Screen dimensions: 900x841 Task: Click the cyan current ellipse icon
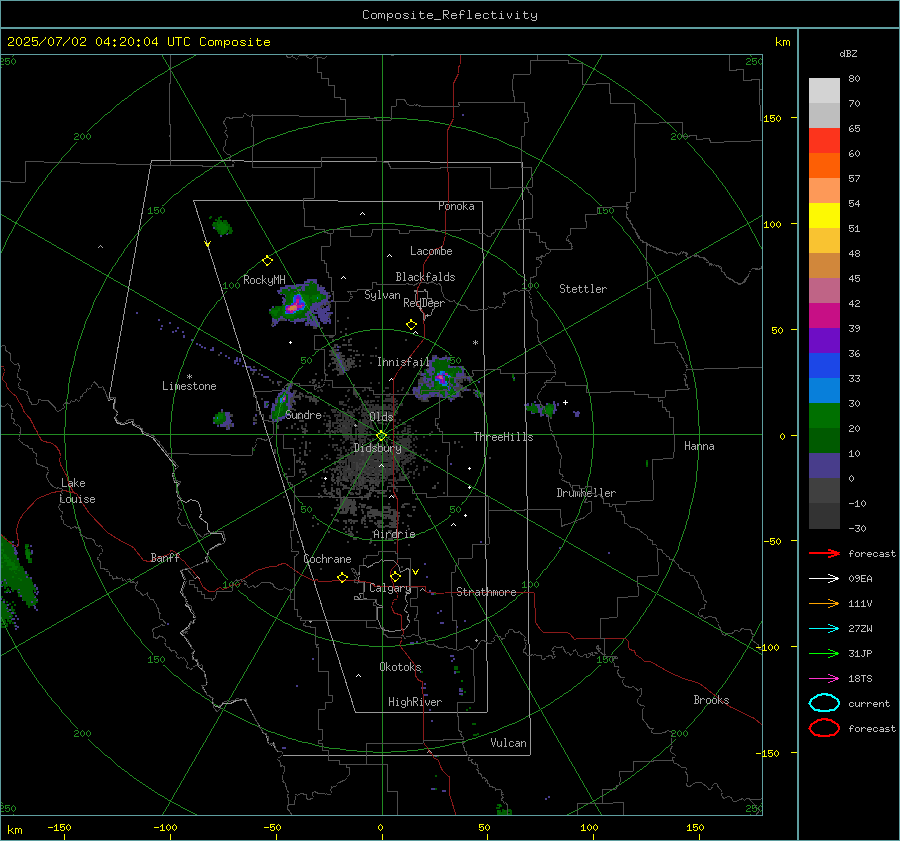(824, 703)
